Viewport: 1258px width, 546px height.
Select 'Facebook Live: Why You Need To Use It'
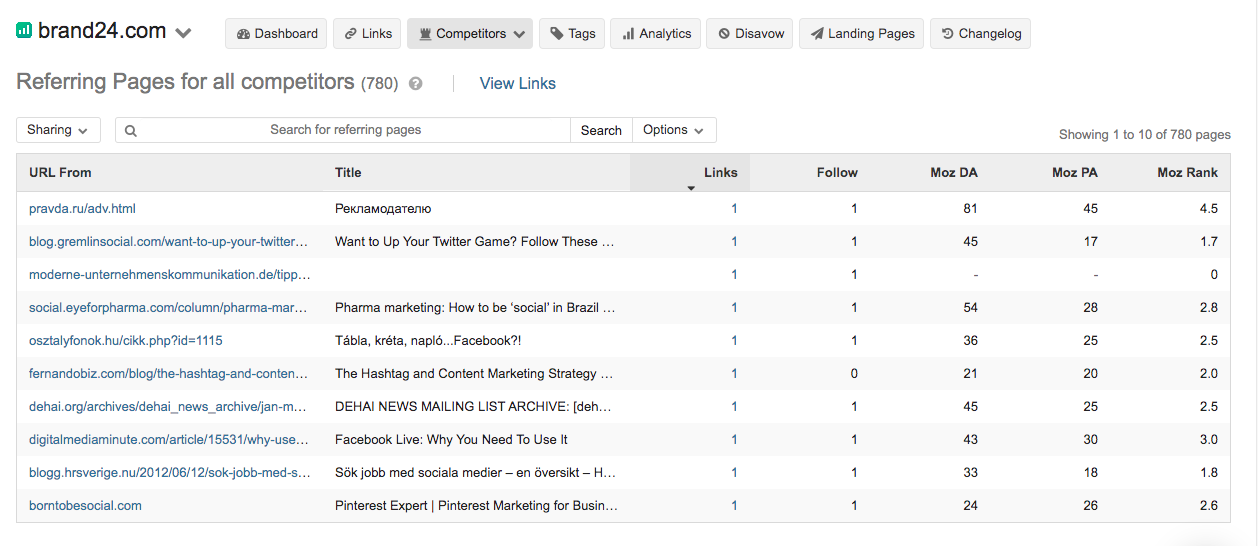click(x=451, y=440)
